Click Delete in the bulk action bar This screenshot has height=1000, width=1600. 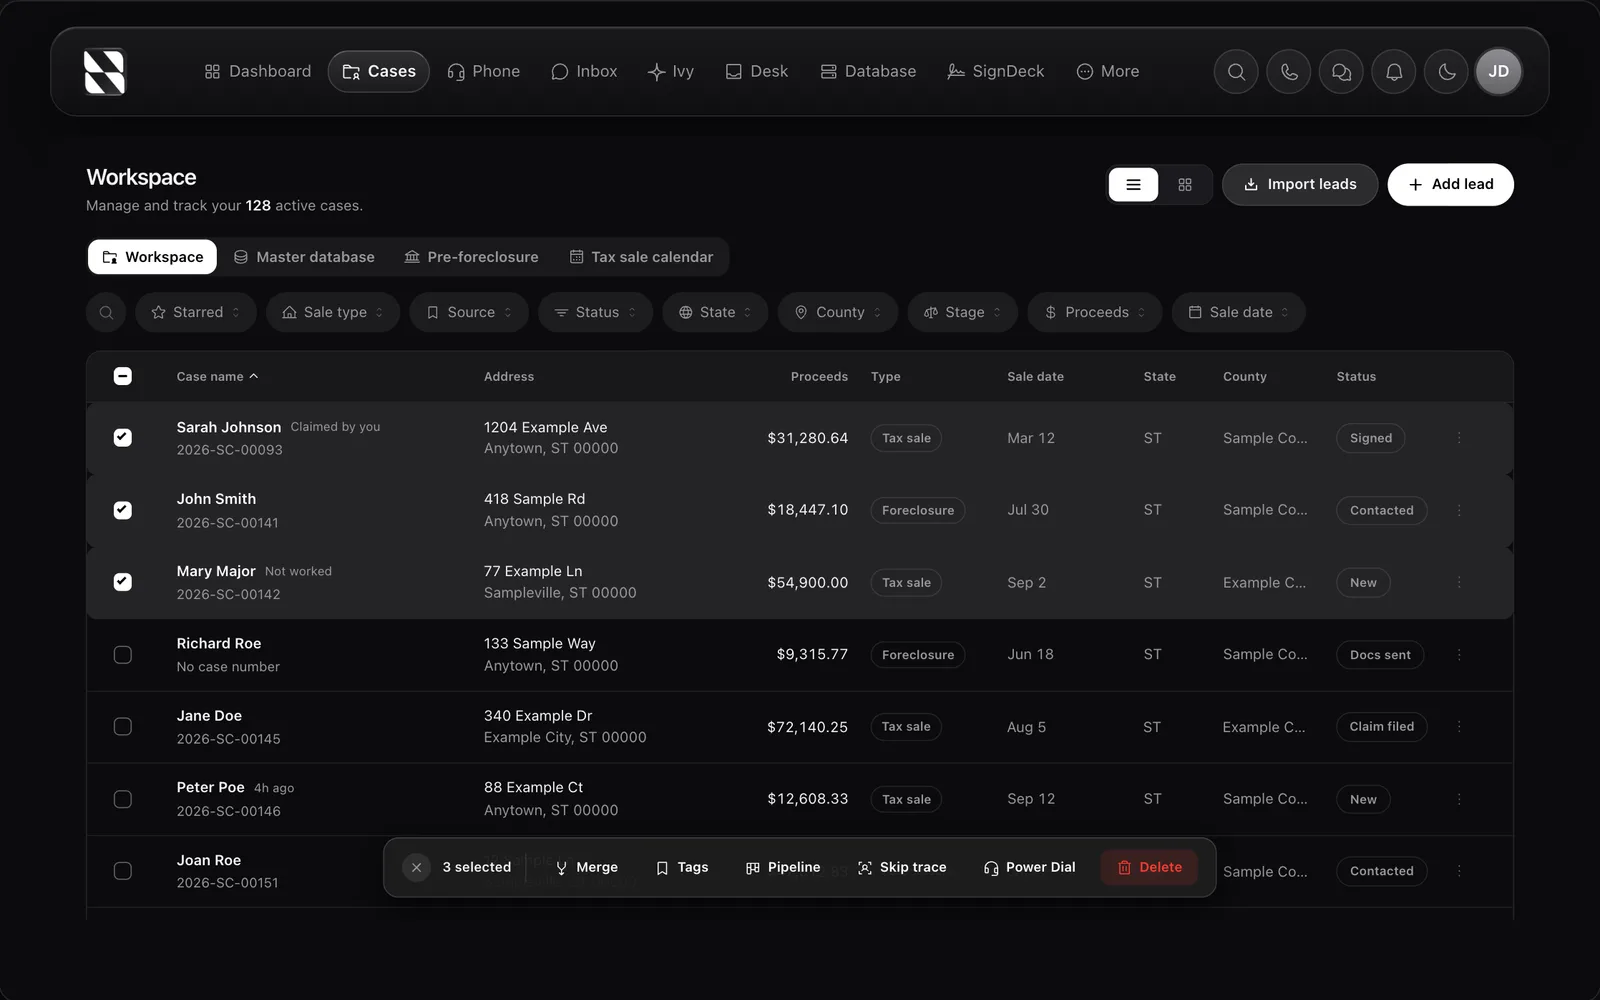point(1149,867)
